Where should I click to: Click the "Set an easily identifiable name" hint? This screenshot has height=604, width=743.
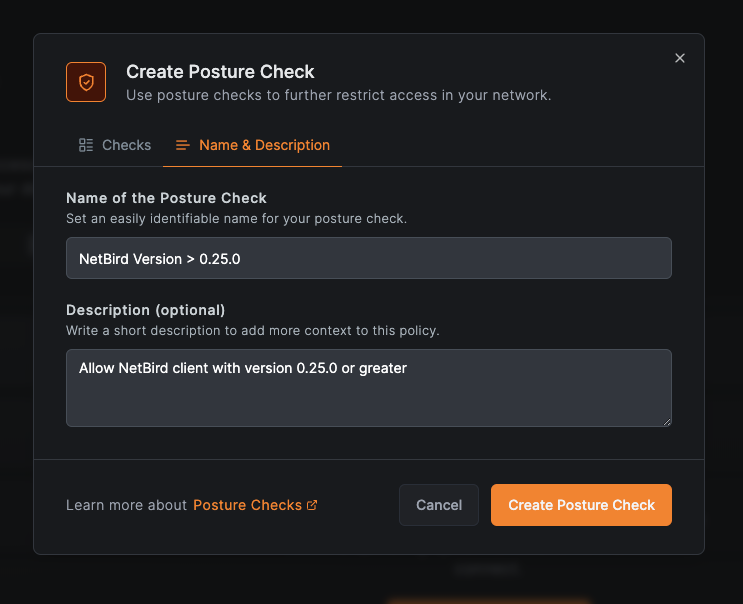point(236,218)
